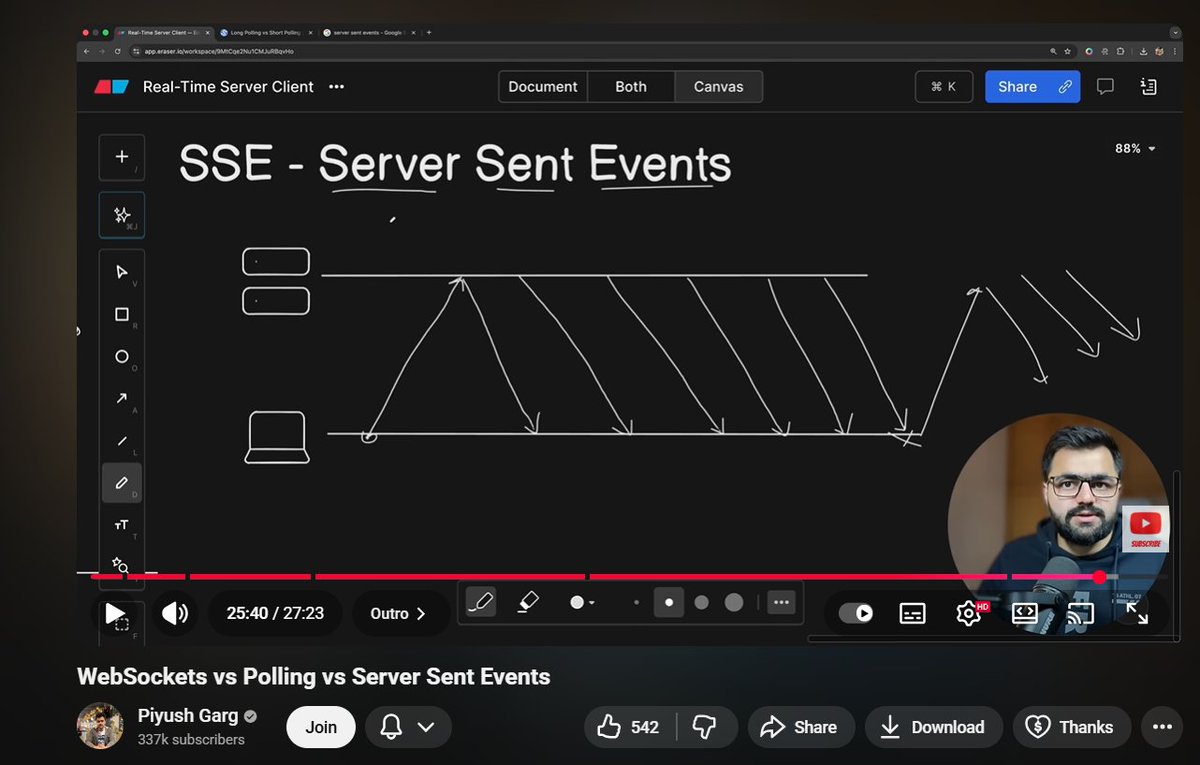Click the plus add button in the canvas sidebar

pyautogui.click(x=122, y=157)
